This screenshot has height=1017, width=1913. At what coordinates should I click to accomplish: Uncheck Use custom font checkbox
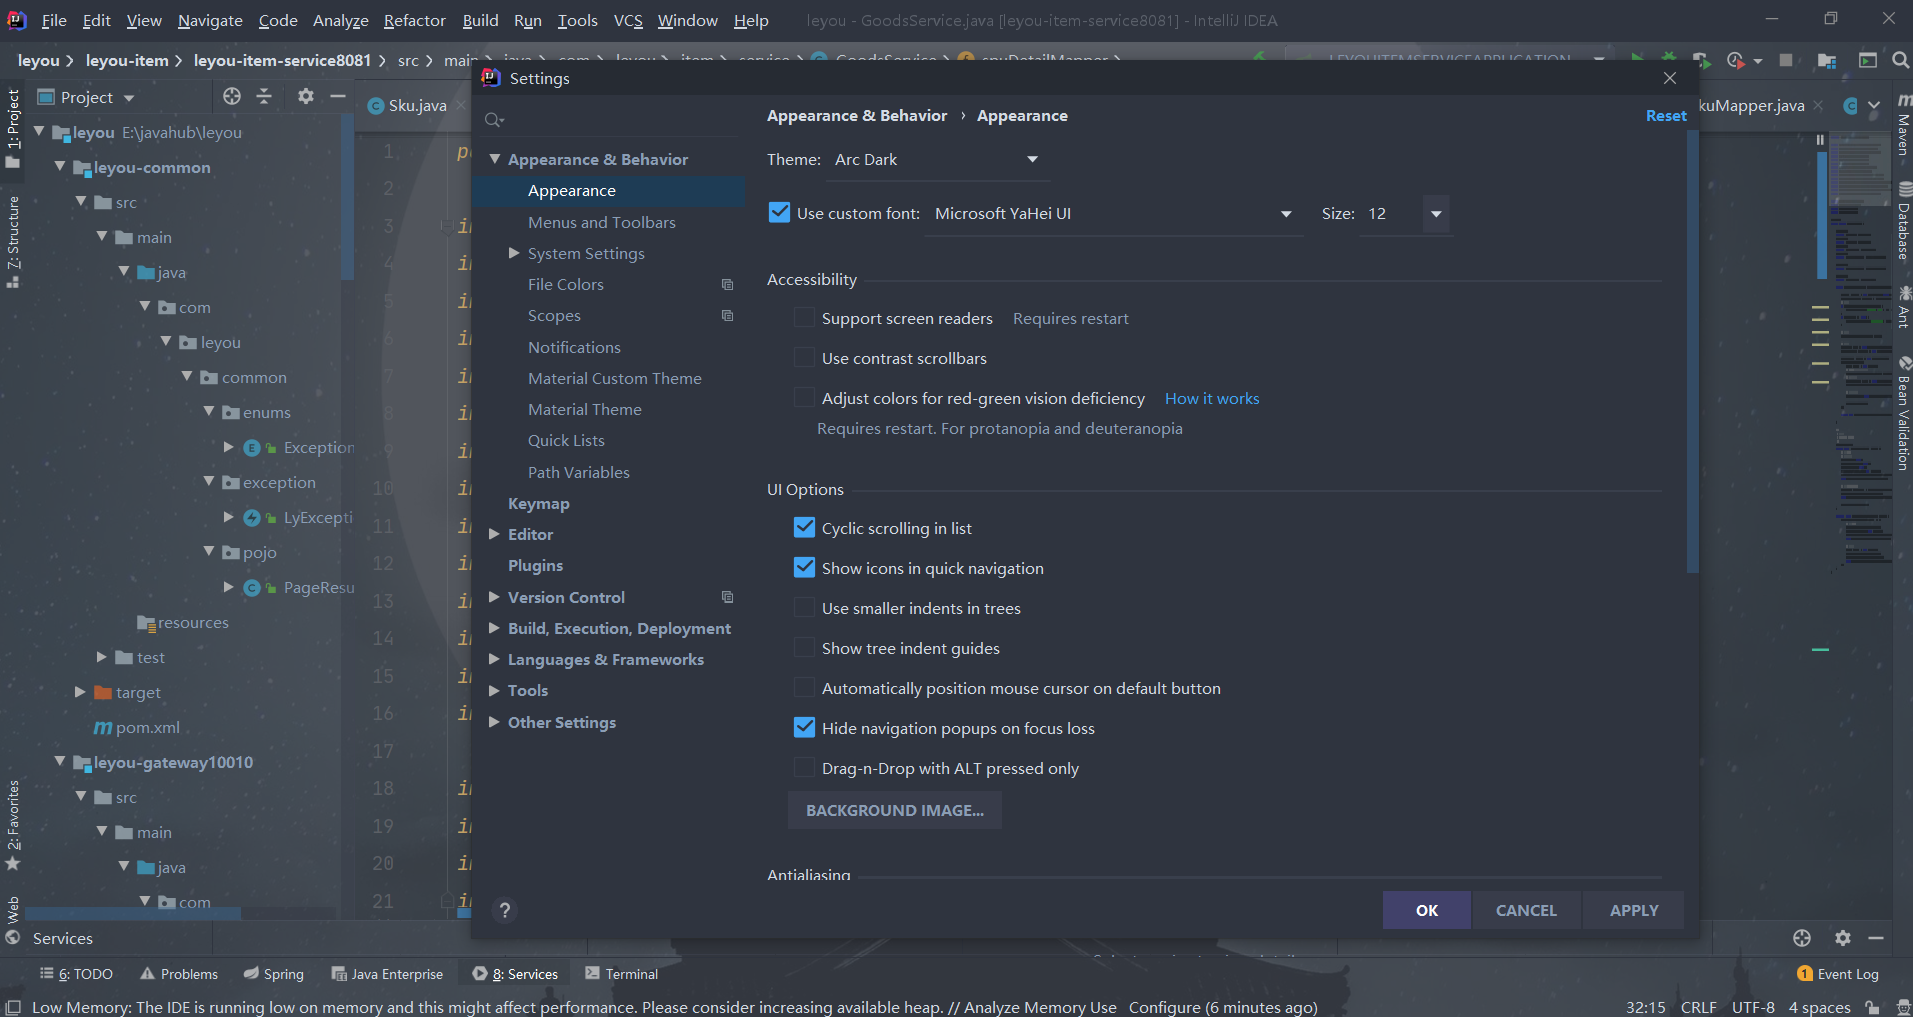779,212
